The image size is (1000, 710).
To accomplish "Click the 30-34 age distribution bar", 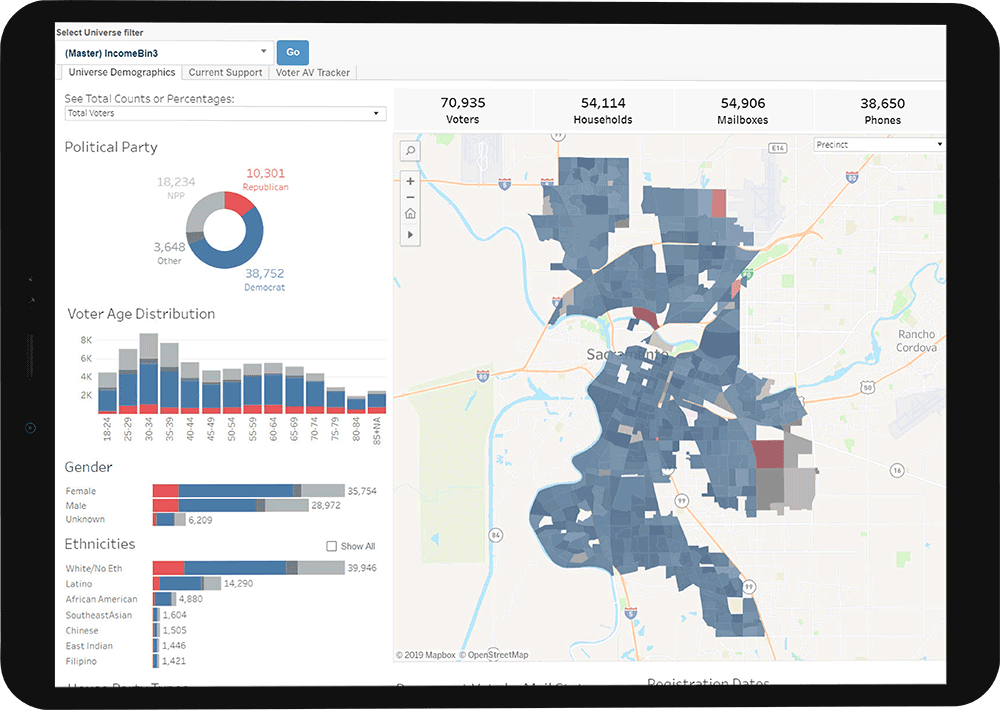I will click(x=149, y=373).
